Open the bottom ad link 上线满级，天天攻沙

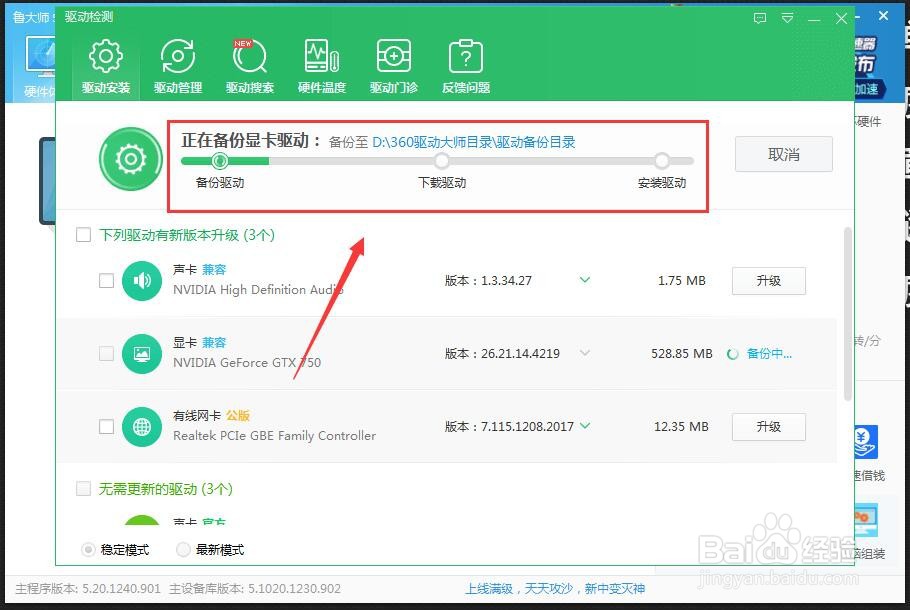pyautogui.click(x=555, y=589)
